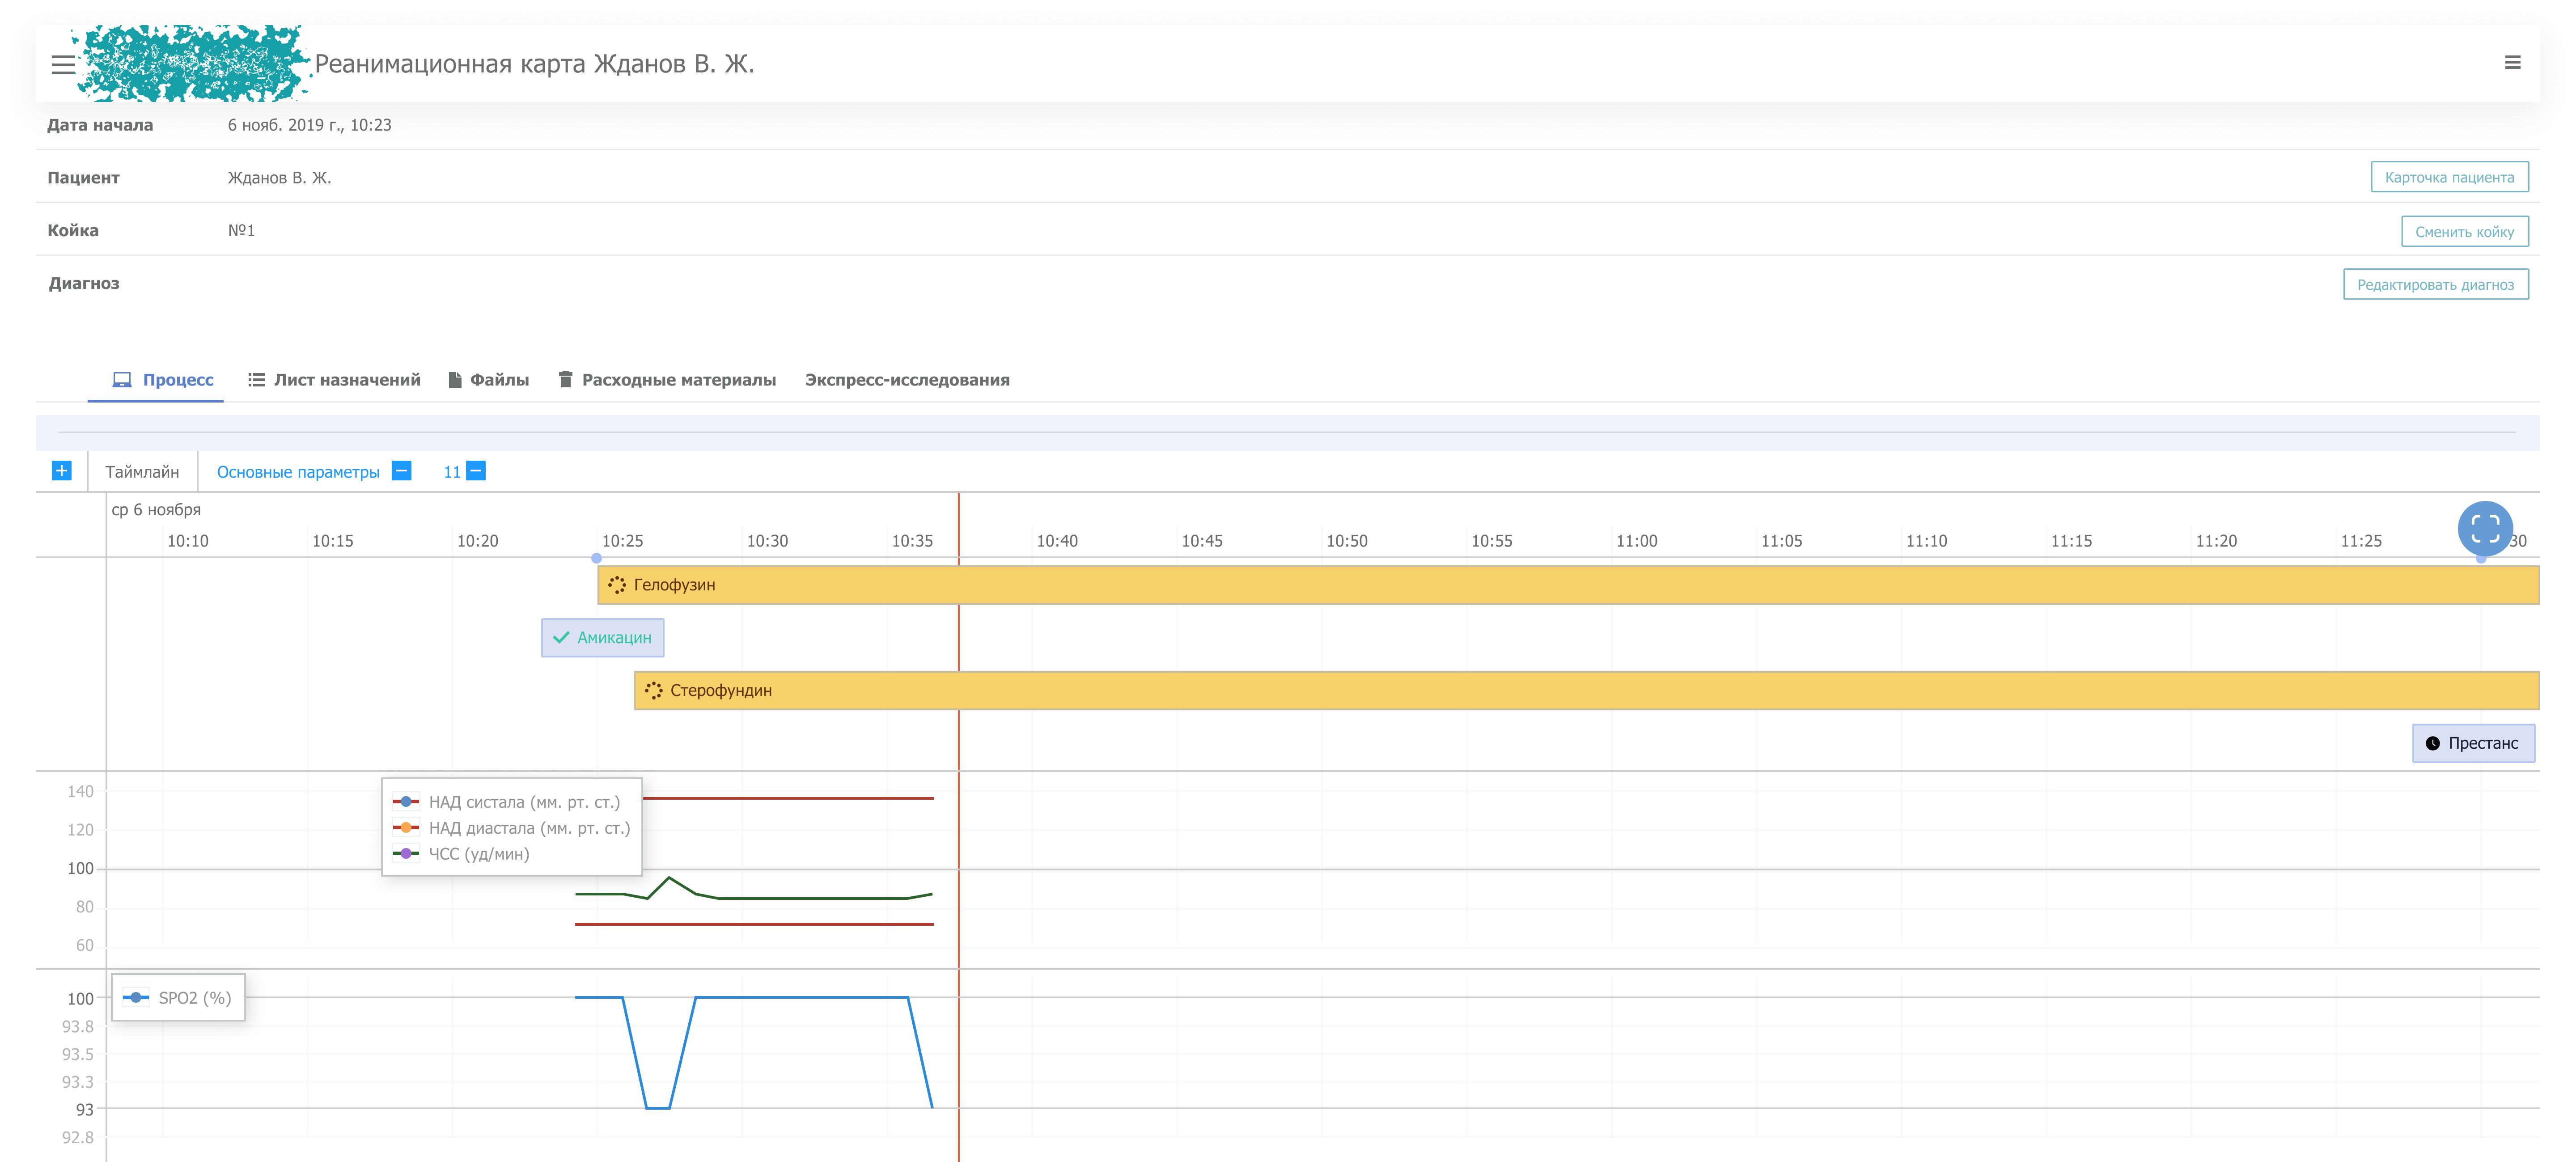Click the clock icon on Престанс

2432,744
